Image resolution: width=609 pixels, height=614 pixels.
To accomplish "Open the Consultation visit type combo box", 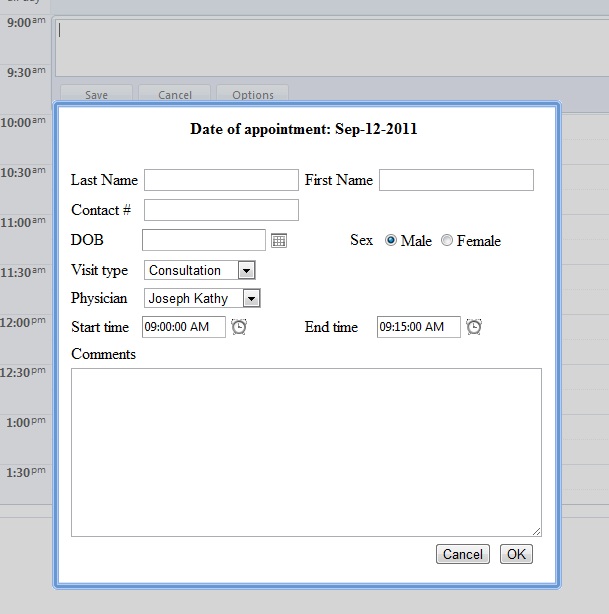I will tap(200, 270).
